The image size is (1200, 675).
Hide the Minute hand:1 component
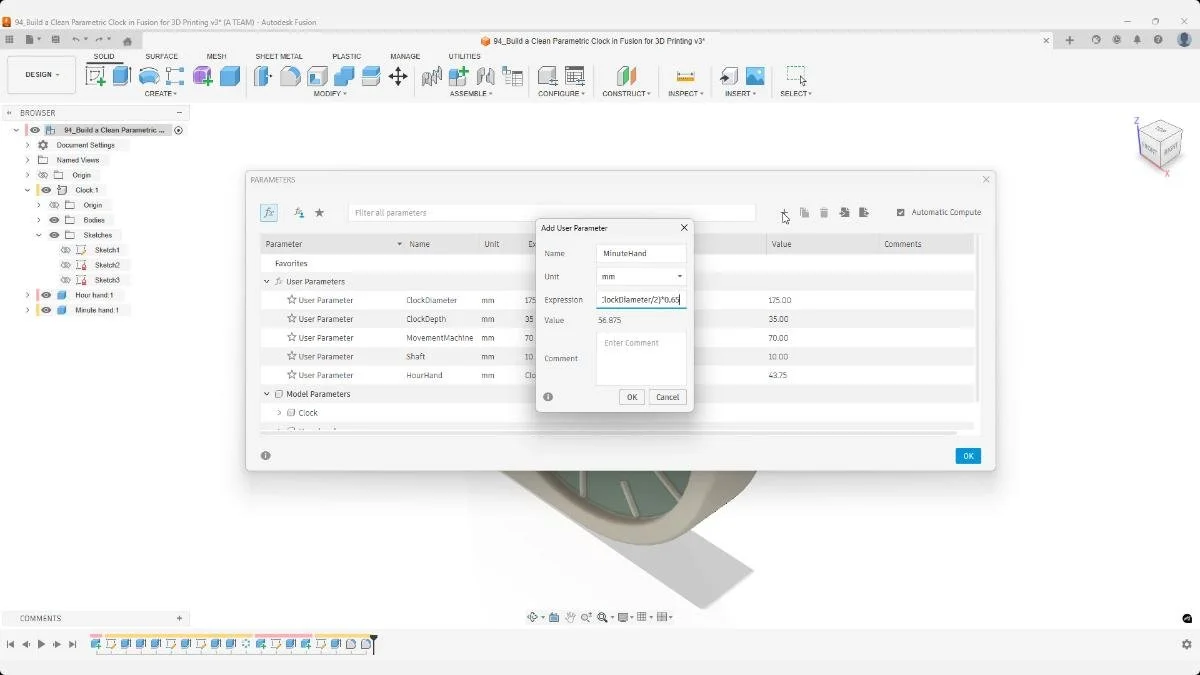(44, 310)
